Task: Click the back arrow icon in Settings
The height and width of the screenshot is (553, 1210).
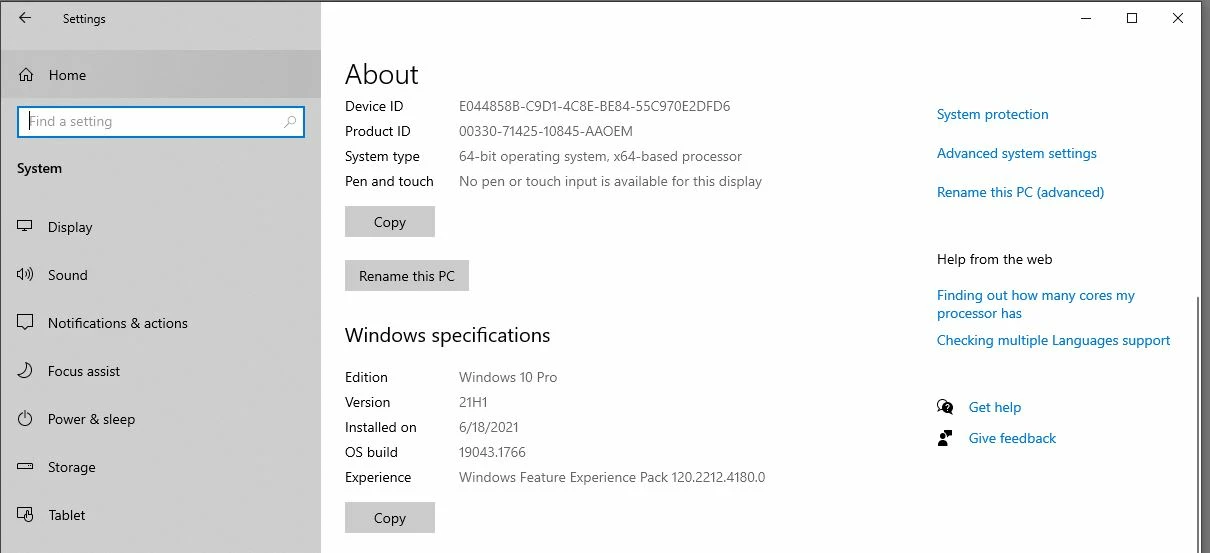Action: pos(25,18)
